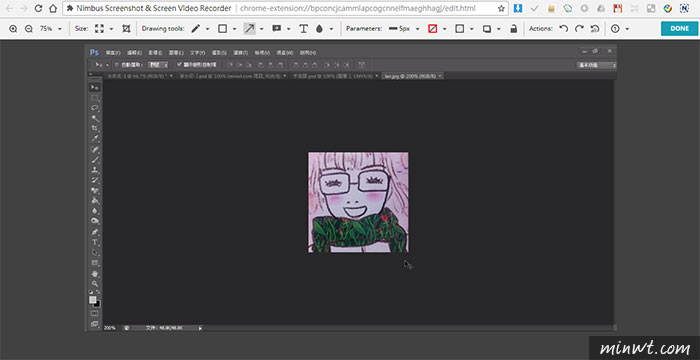Expand the stroke color picker arrow
700x360 pixels.
445,29
